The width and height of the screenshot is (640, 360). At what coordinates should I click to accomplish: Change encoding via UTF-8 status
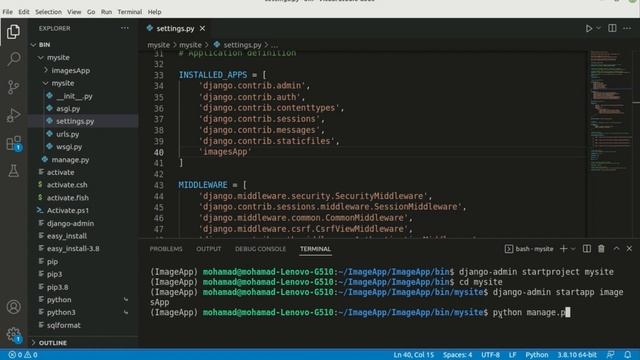coord(490,355)
